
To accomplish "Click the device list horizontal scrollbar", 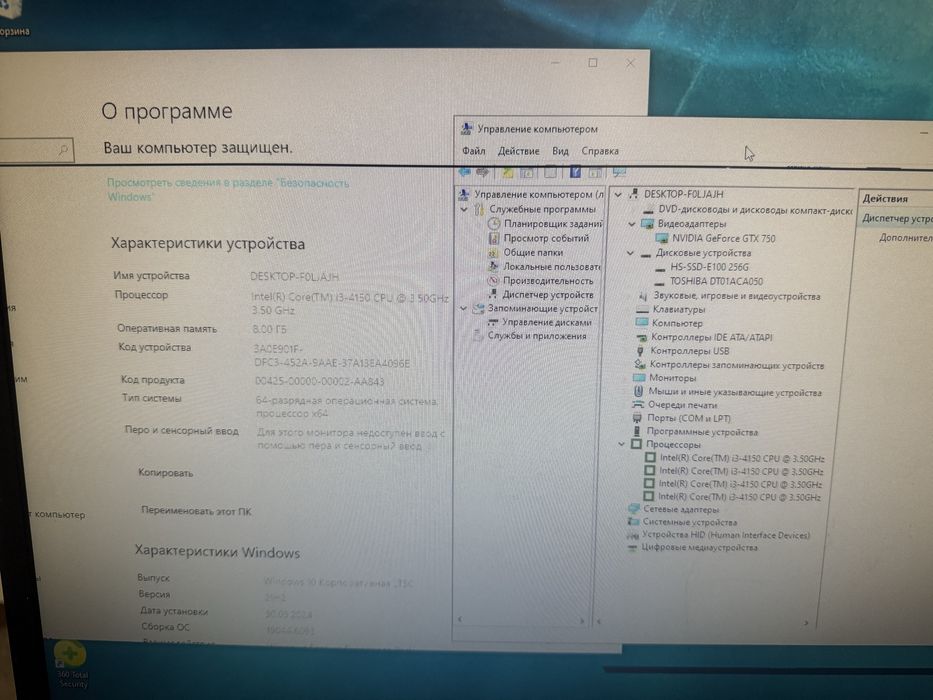I will pos(705,623).
